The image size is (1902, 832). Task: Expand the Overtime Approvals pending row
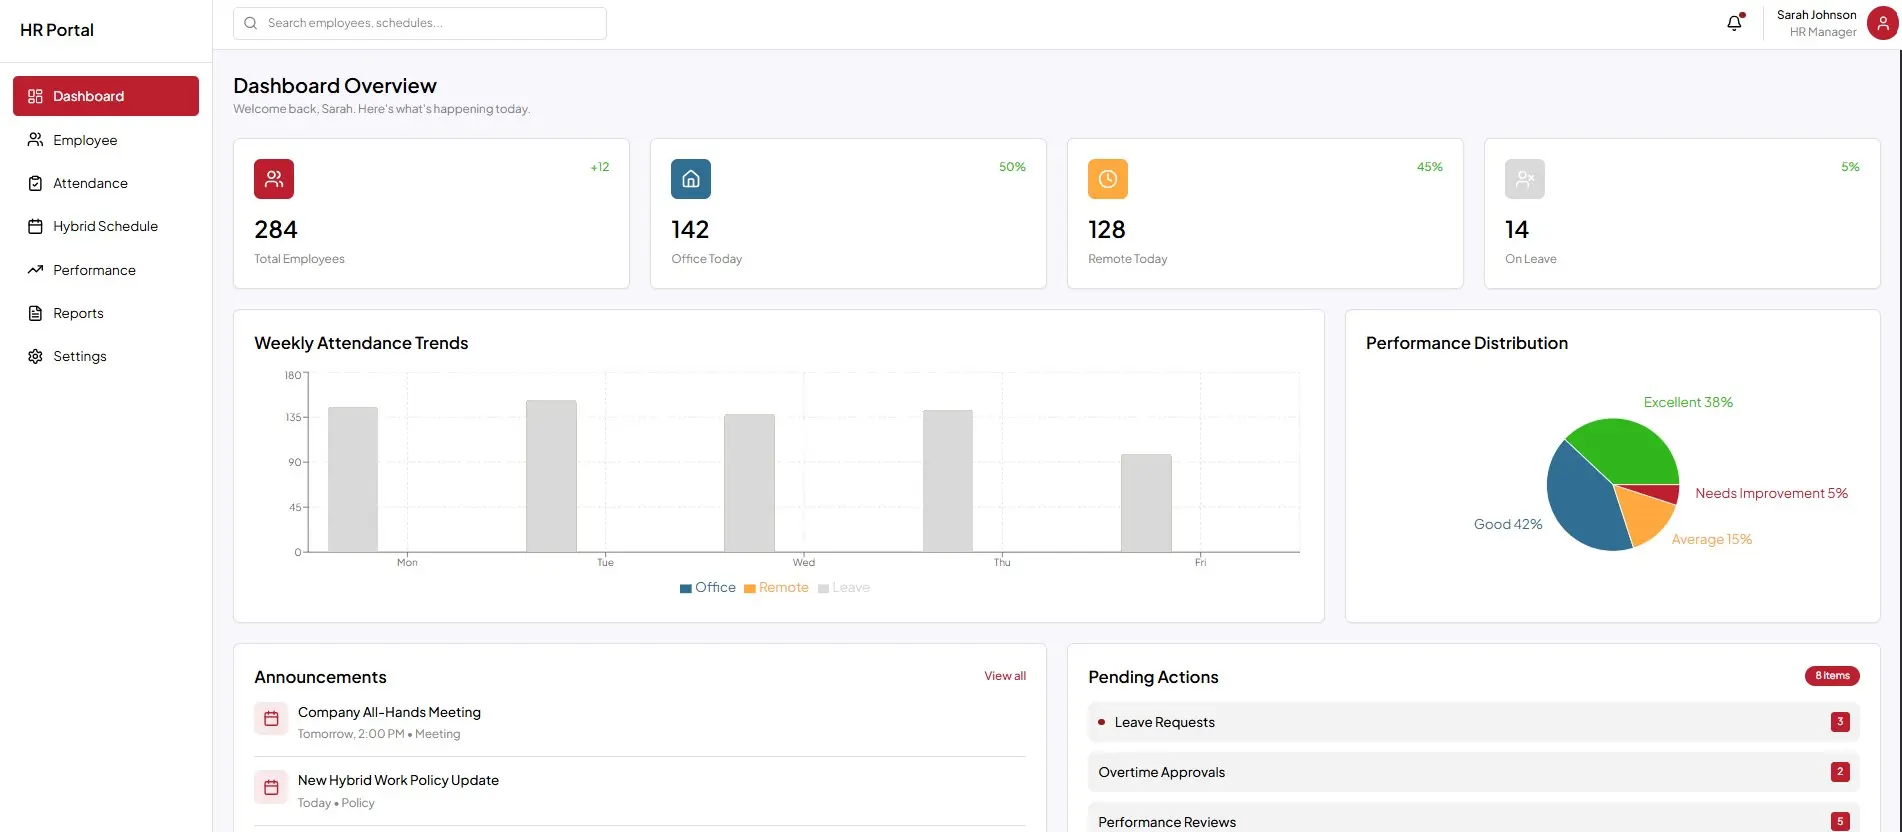coord(1472,772)
